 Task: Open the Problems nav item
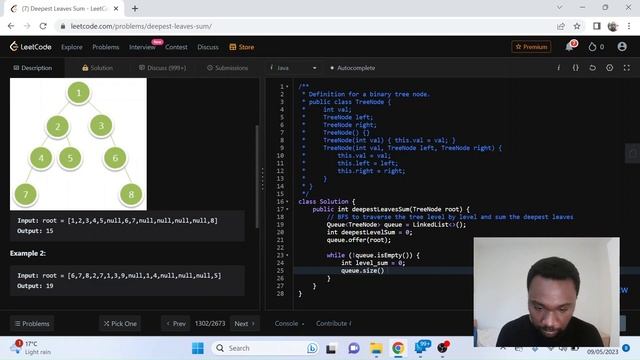tap(106, 47)
